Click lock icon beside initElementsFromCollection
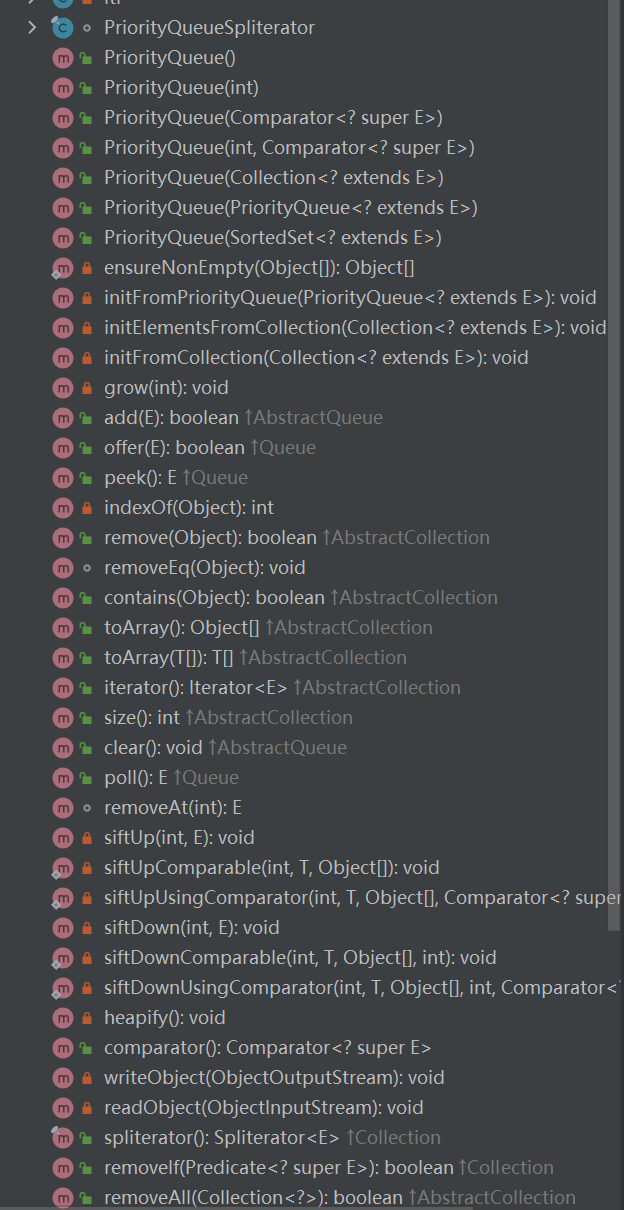The height and width of the screenshot is (1210, 624). click(x=87, y=328)
